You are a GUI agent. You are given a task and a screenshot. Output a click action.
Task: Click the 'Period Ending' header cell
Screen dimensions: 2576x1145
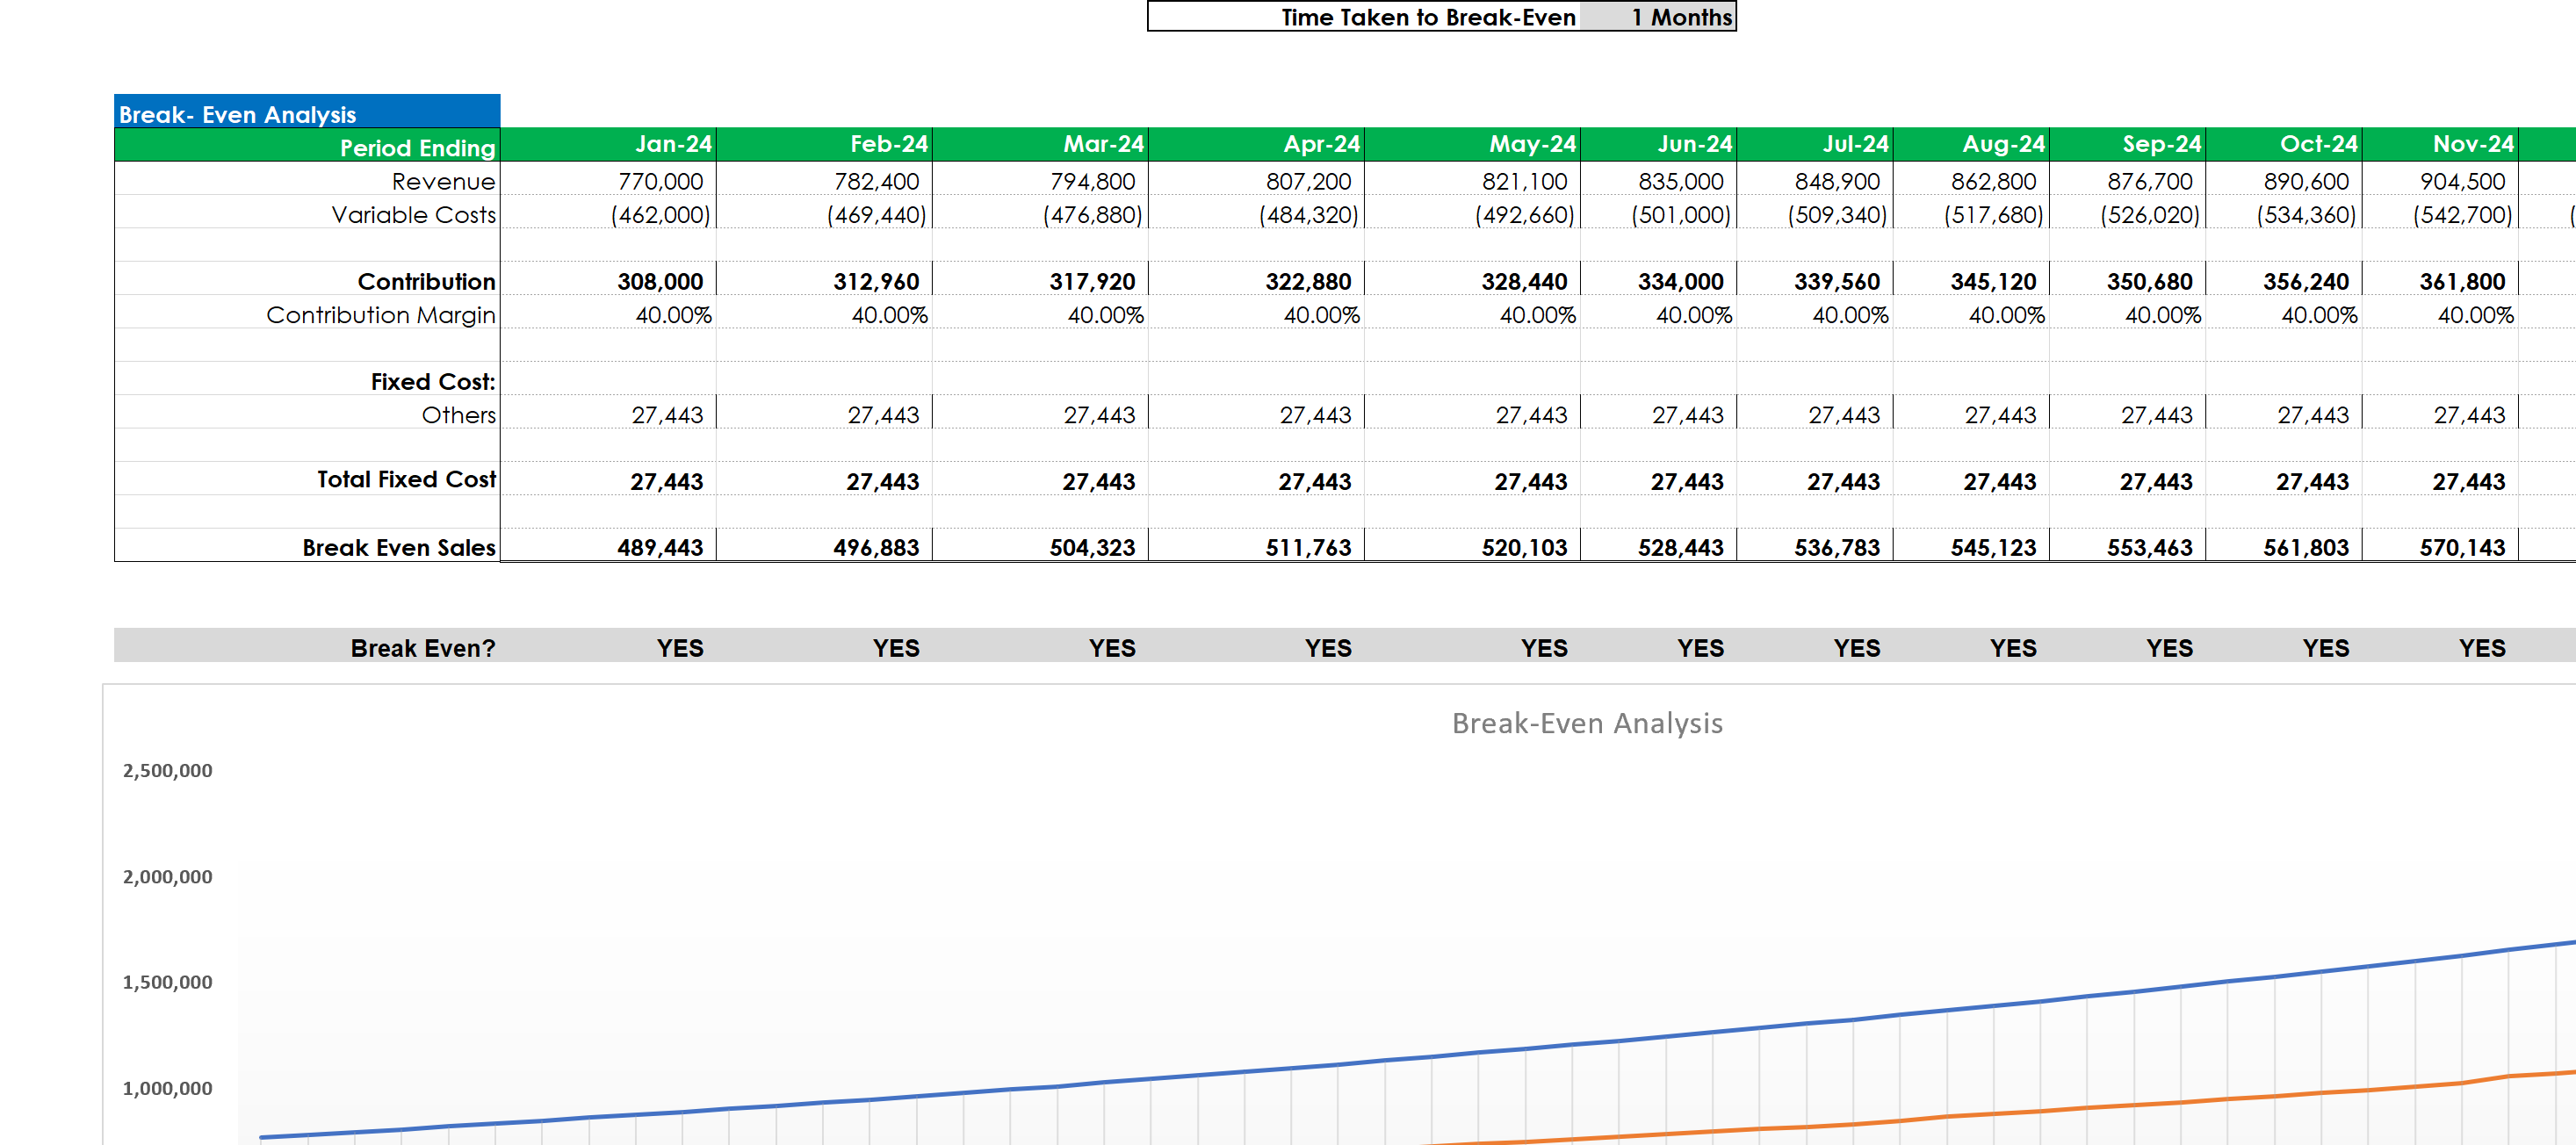click(x=307, y=147)
